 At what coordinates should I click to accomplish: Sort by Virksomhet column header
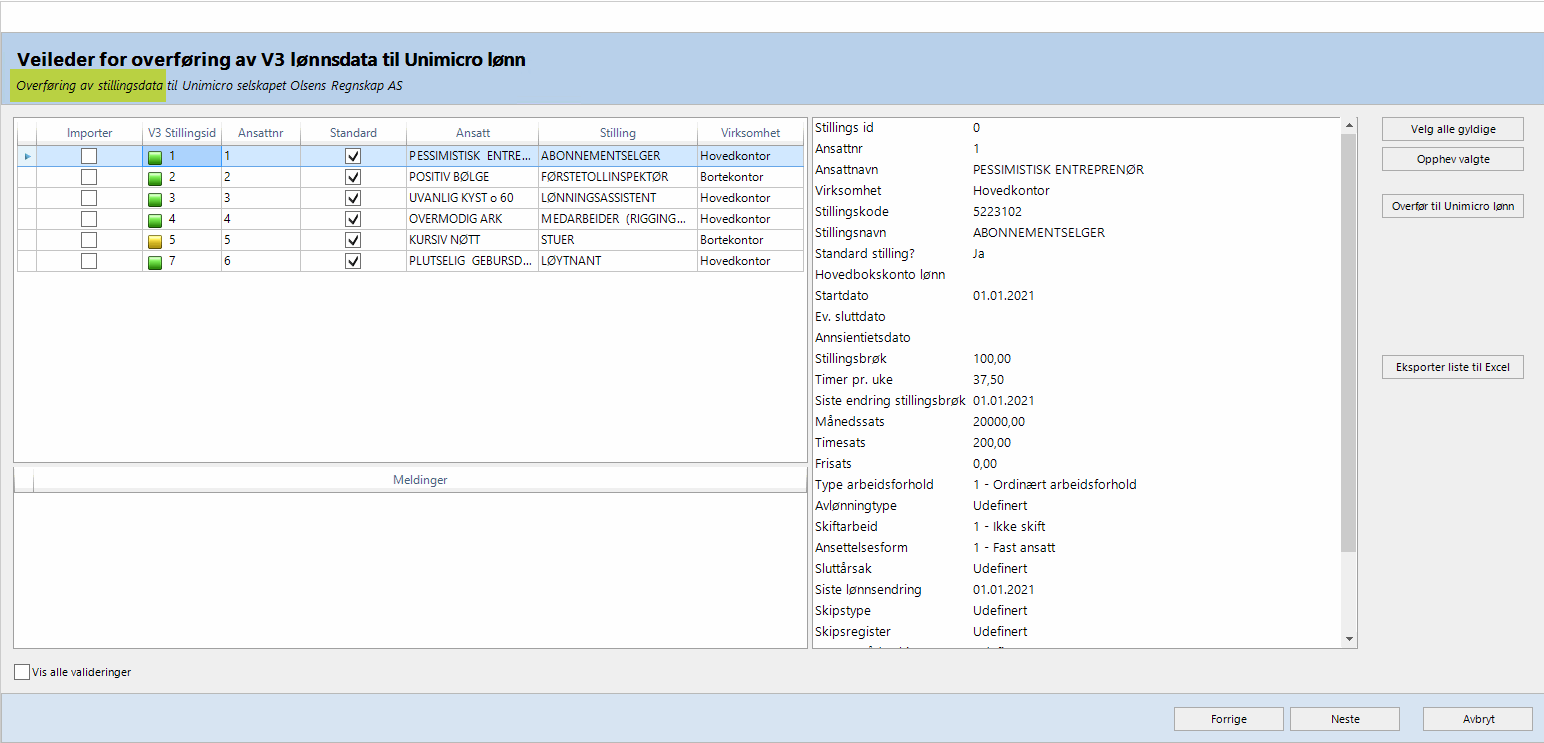coord(750,133)
